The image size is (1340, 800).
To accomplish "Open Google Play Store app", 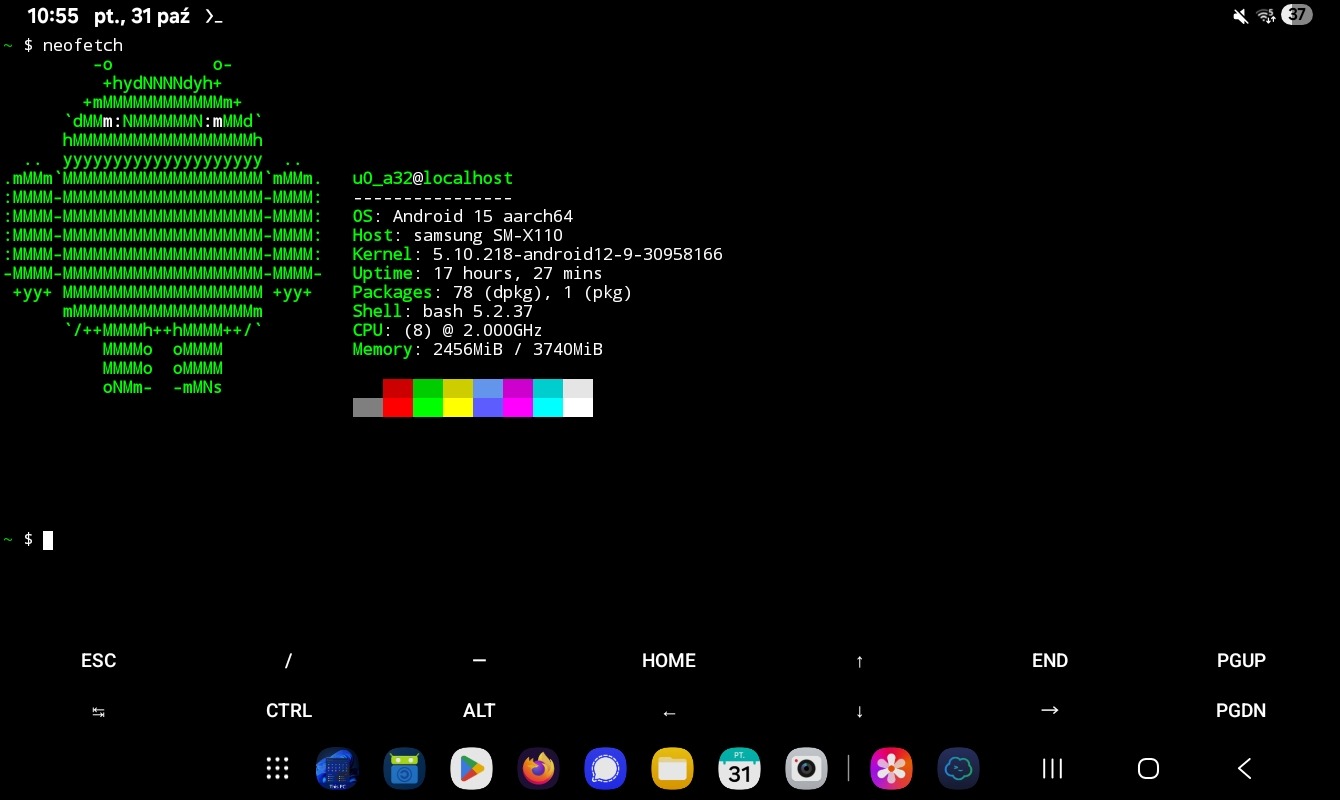I will (x=471, y=768).
